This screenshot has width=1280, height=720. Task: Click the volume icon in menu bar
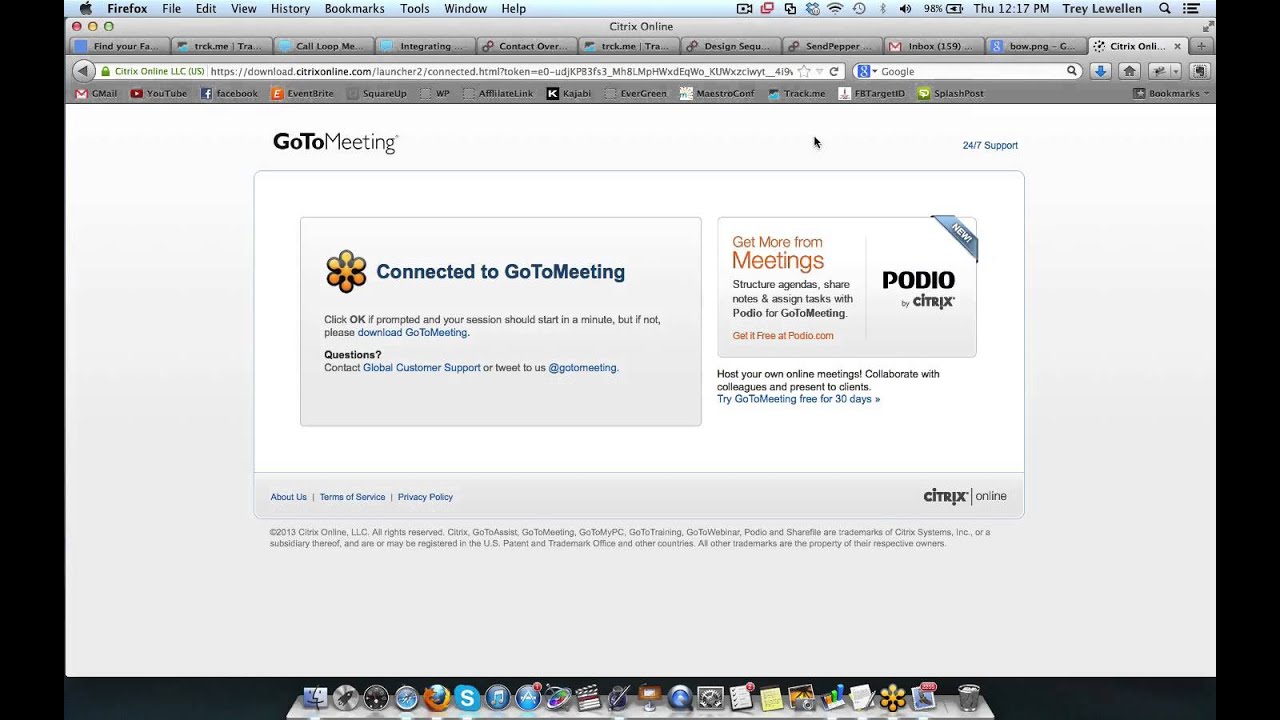point(905,9)
